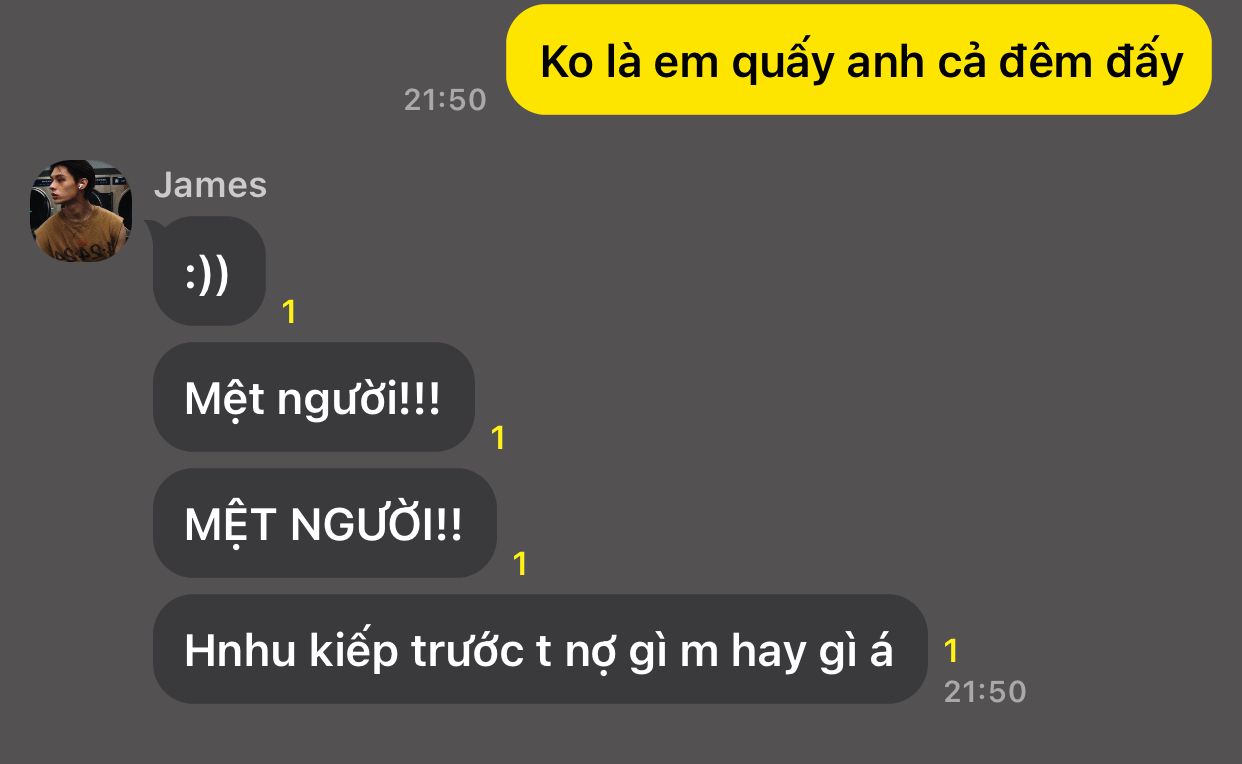The height and width of the screenshot is (764, 1242).
Task: Click the 21:50 timestamp under James's last message
Action: 985,692
